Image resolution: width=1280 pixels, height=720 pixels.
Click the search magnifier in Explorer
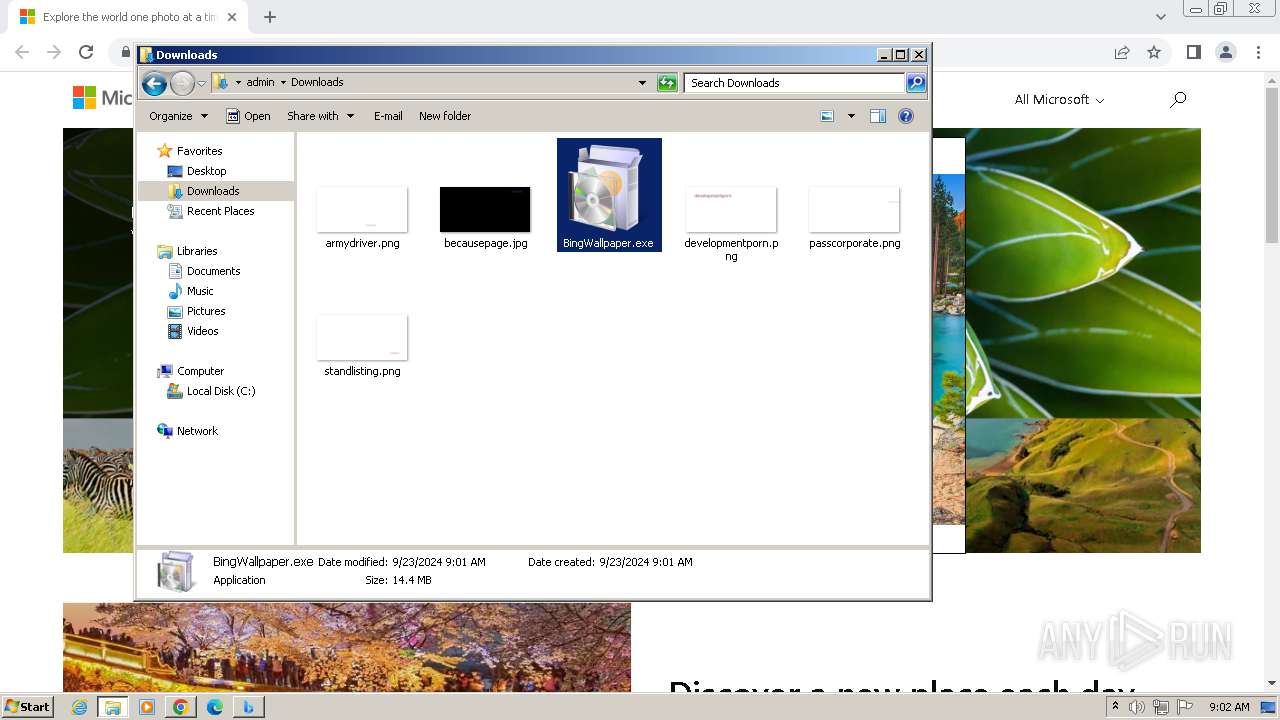916,83
